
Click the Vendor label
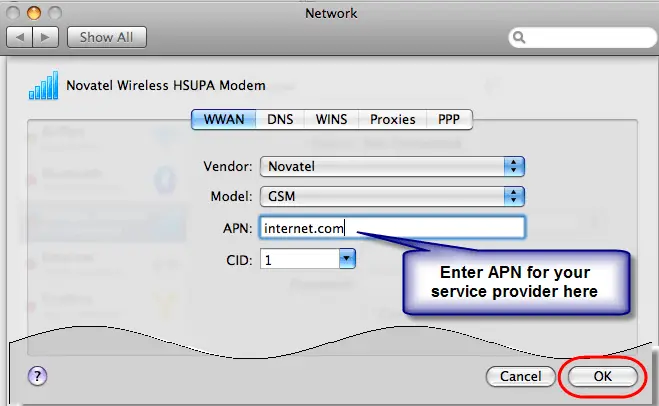click(228, 166)
